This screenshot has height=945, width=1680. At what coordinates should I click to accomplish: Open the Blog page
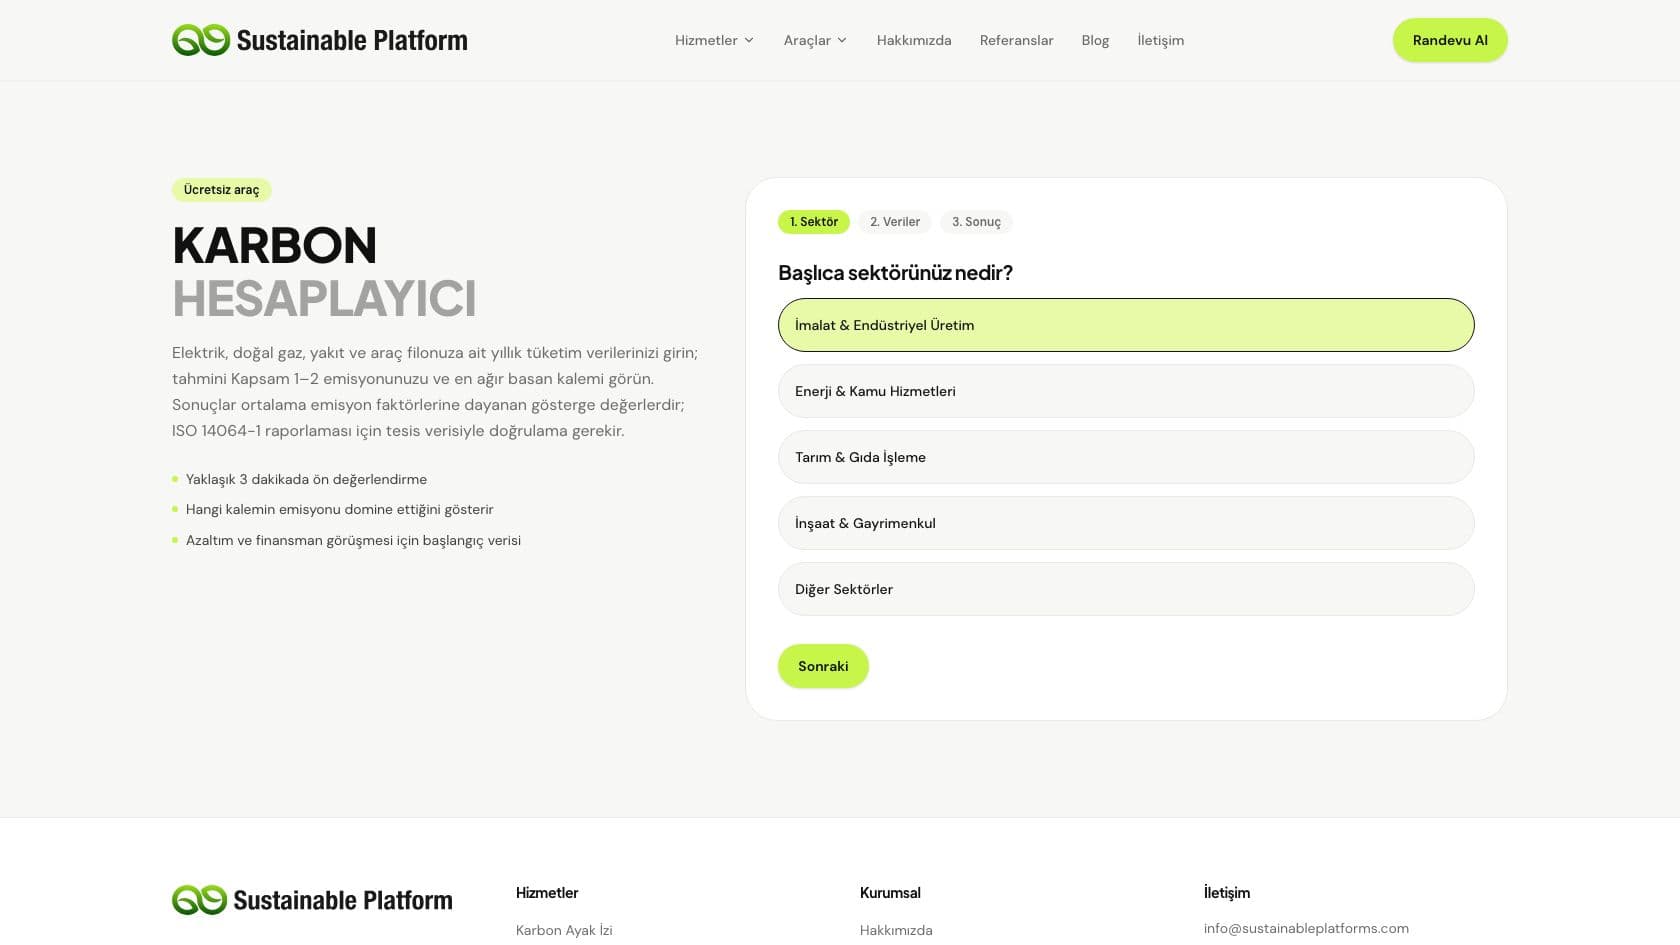[x=1095, y=40]
